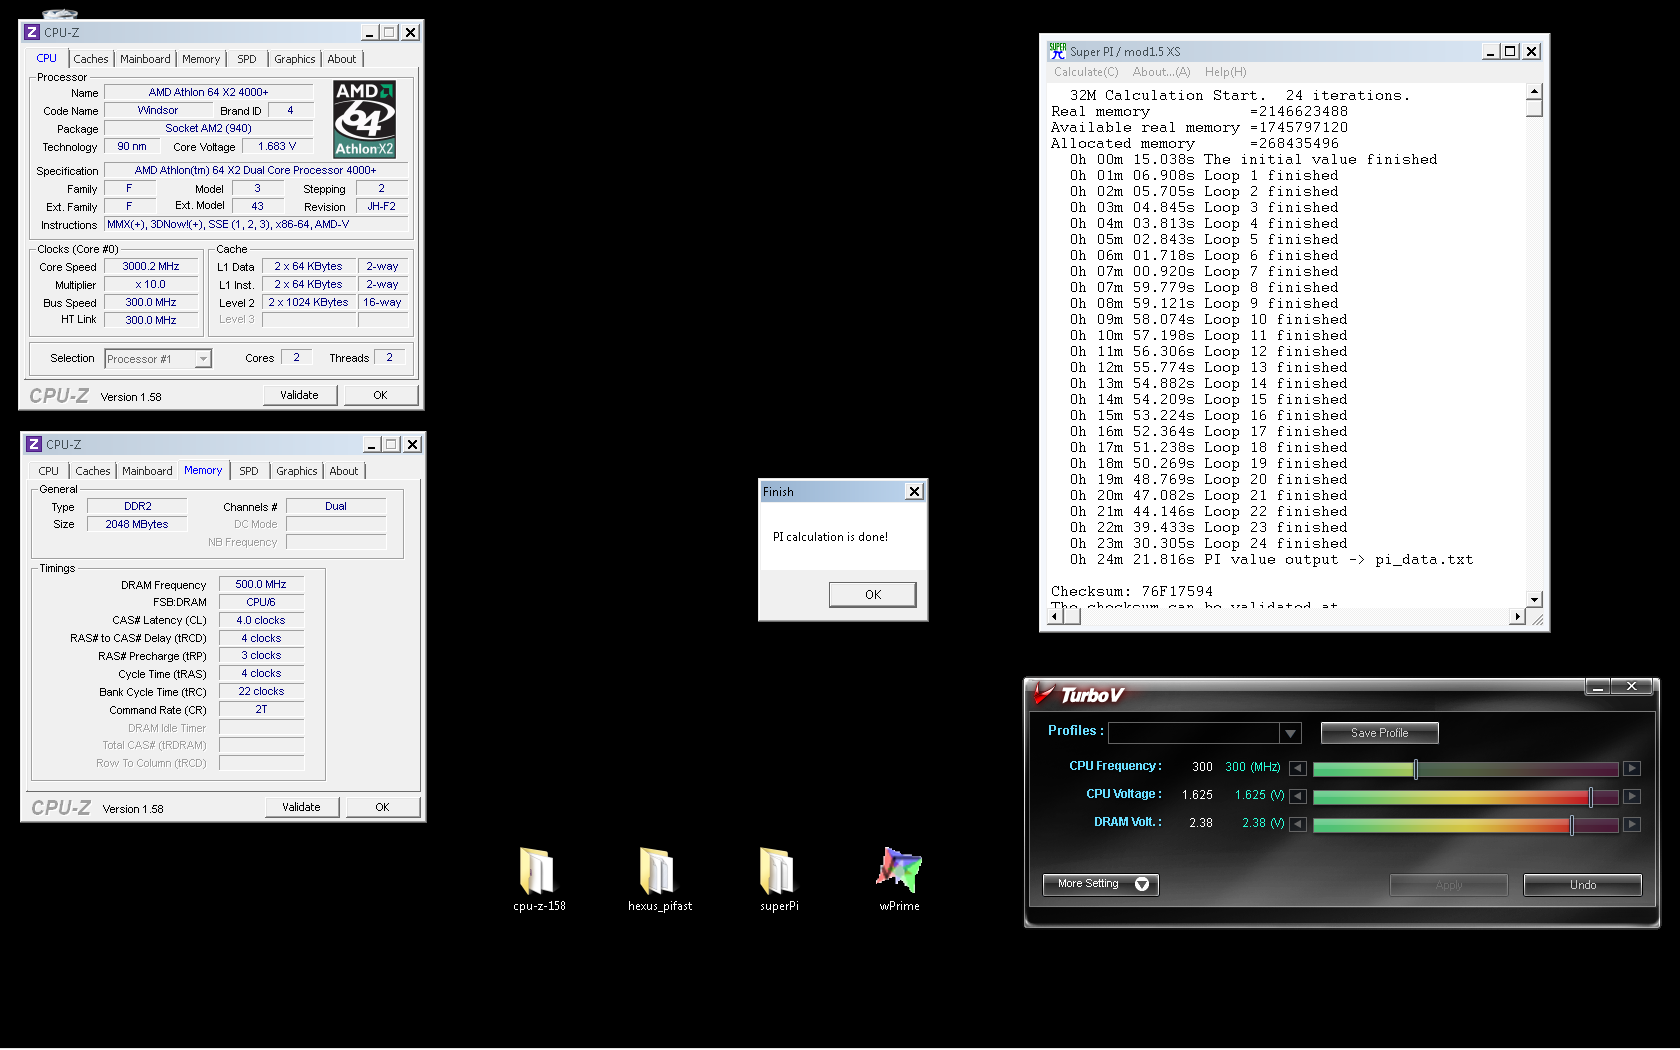Click the AMD Athlon X2 logo

(364, 119)
